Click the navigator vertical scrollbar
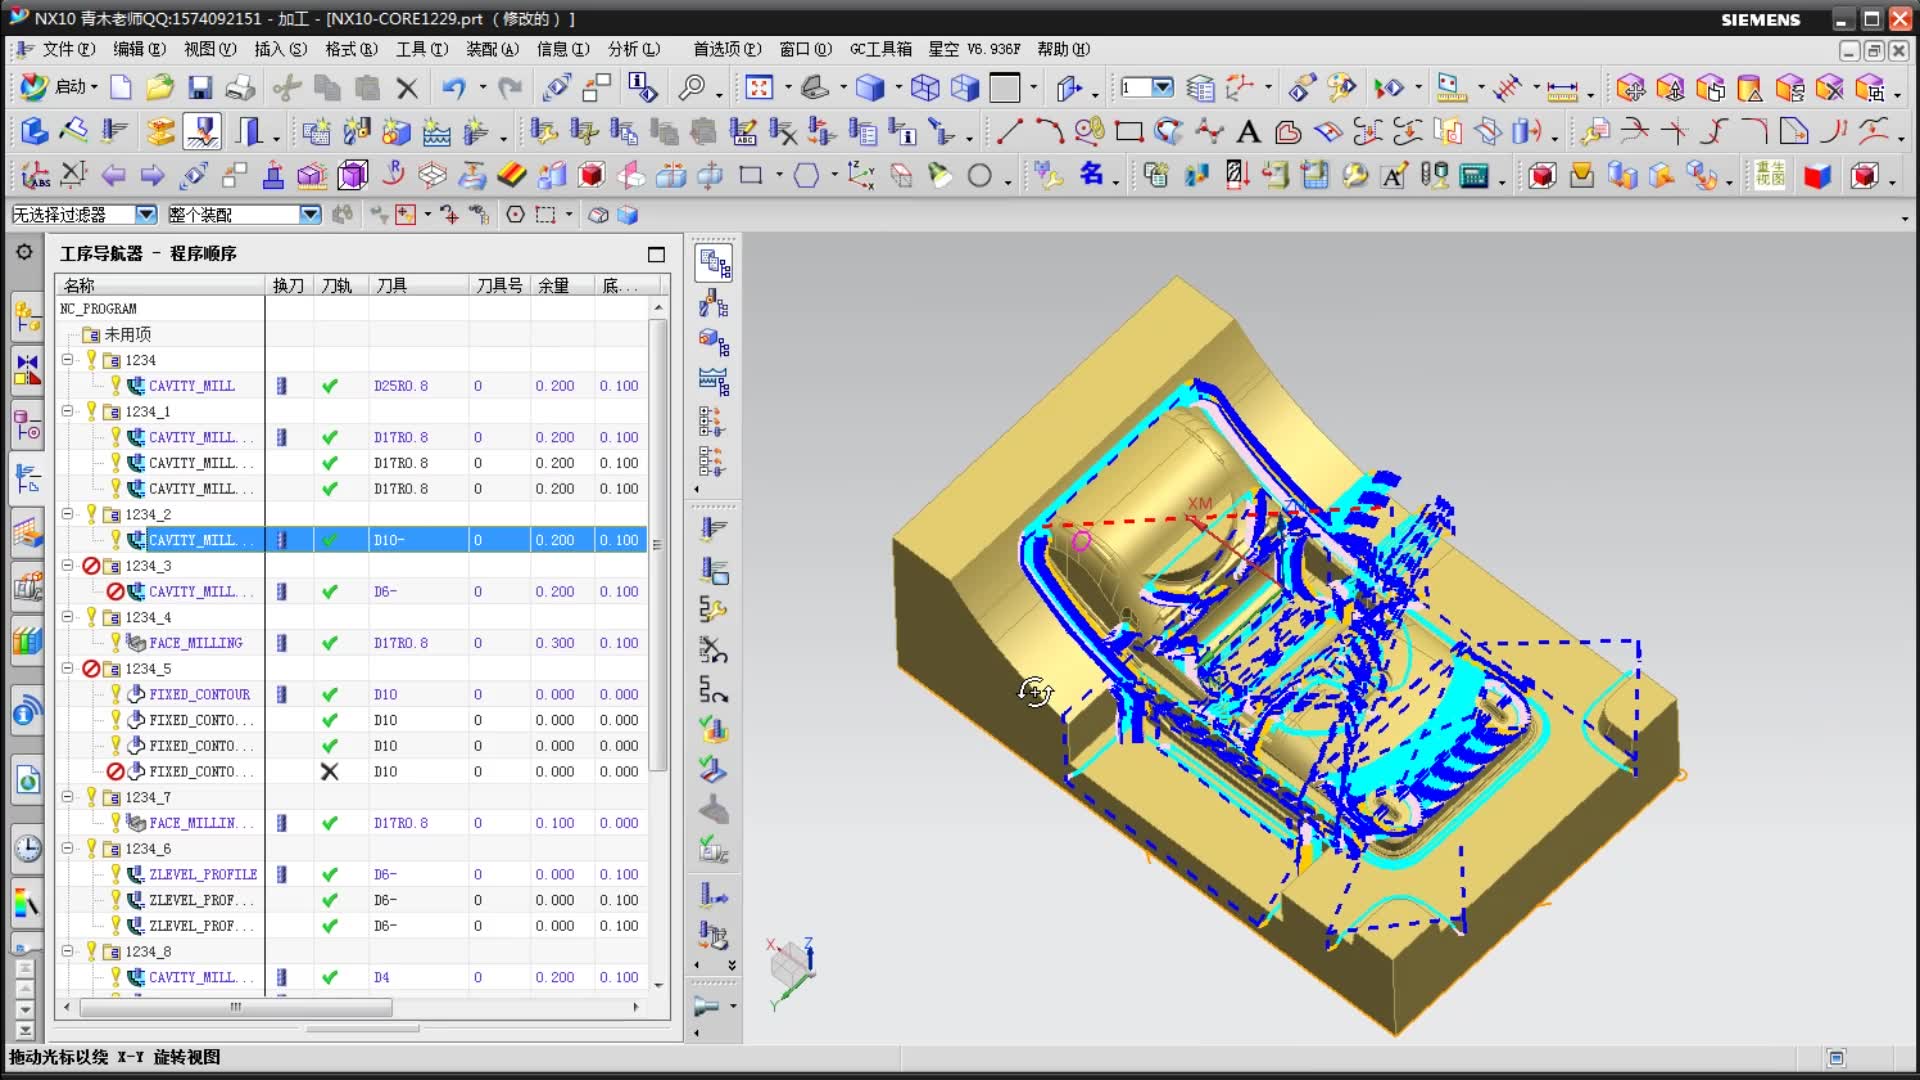 pyautogui.click(x=657, y=545)
